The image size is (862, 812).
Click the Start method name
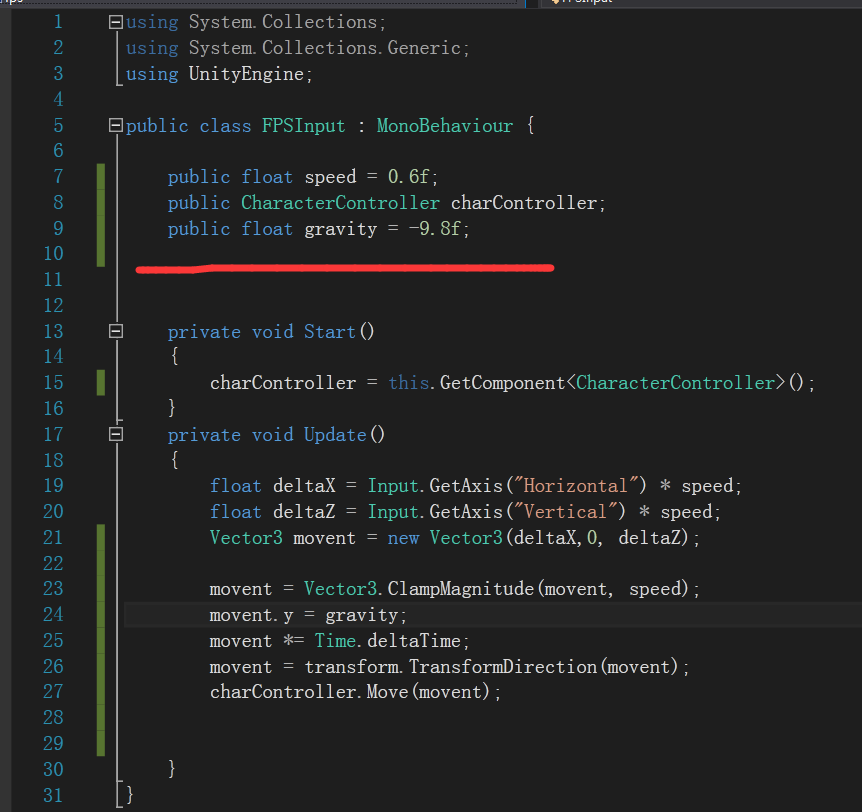[330, 332]
